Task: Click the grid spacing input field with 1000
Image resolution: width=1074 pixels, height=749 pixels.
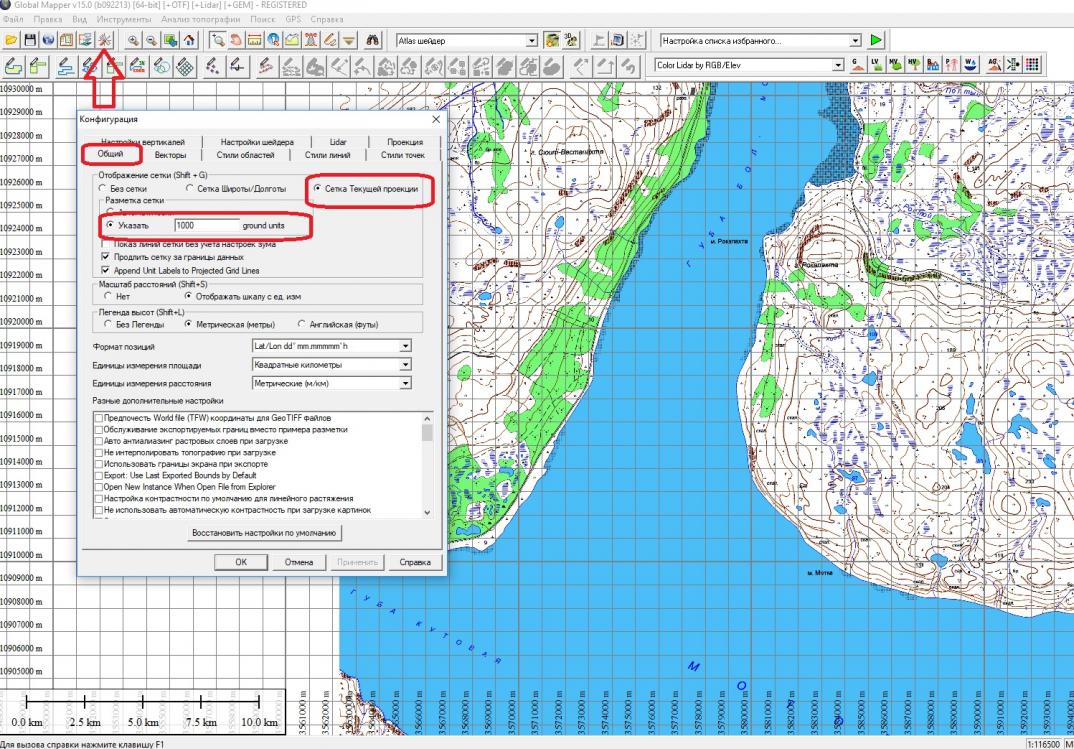Action: point(206,226)
